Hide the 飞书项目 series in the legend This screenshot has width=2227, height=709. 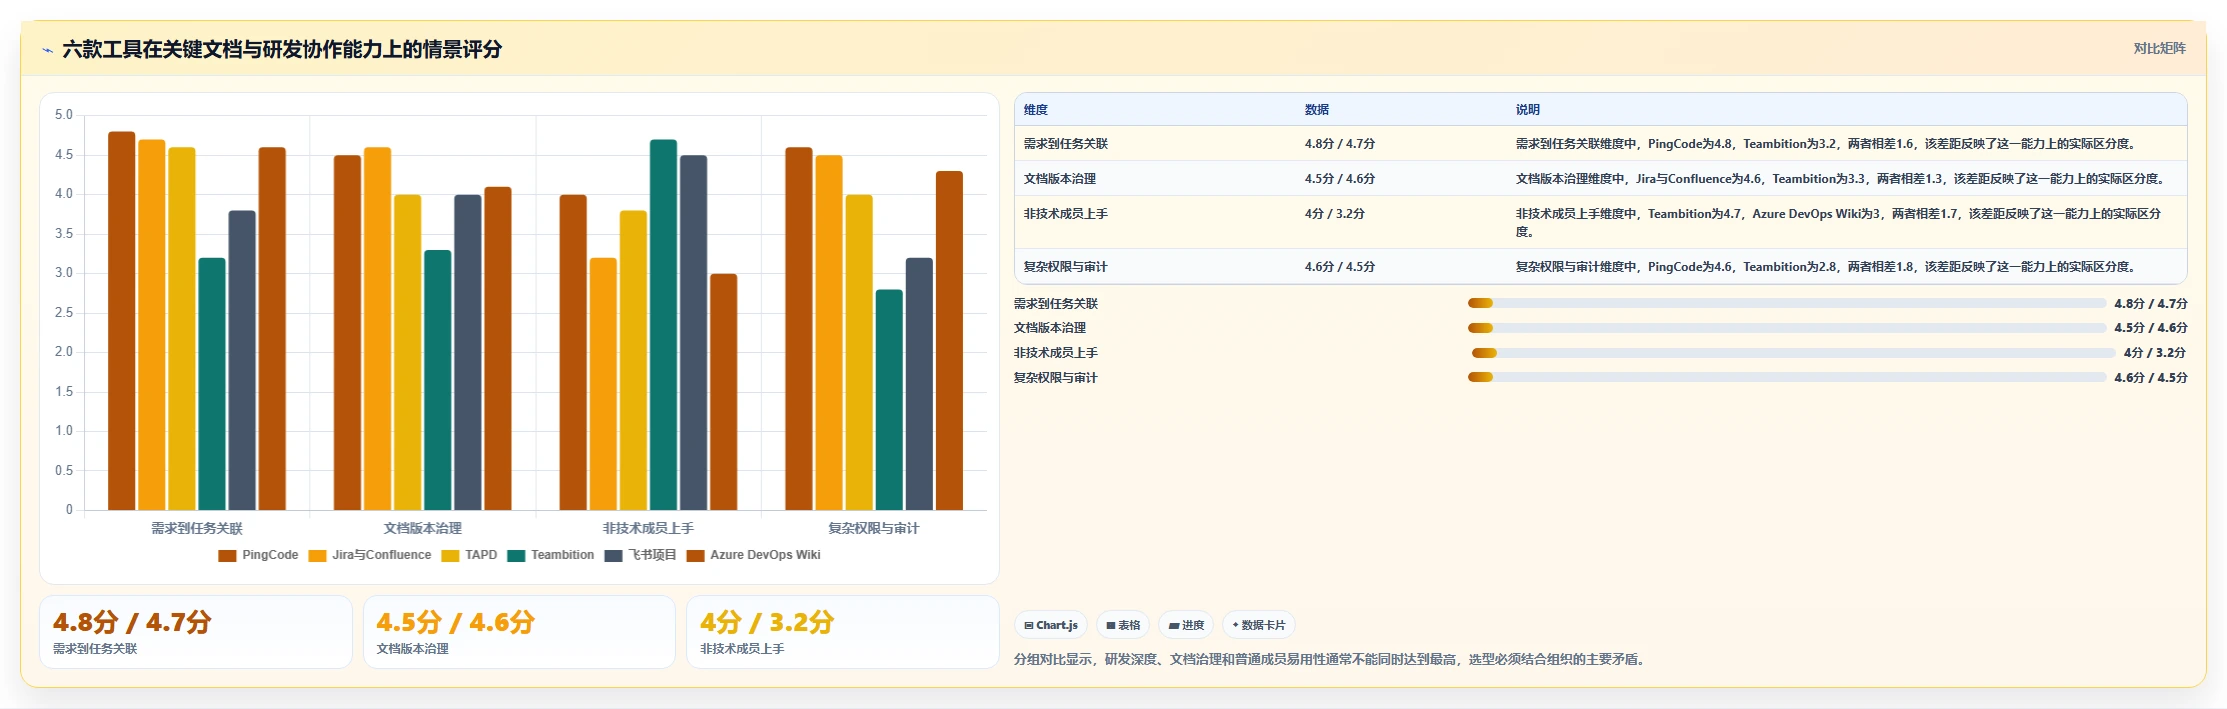(x=641, y=555)
